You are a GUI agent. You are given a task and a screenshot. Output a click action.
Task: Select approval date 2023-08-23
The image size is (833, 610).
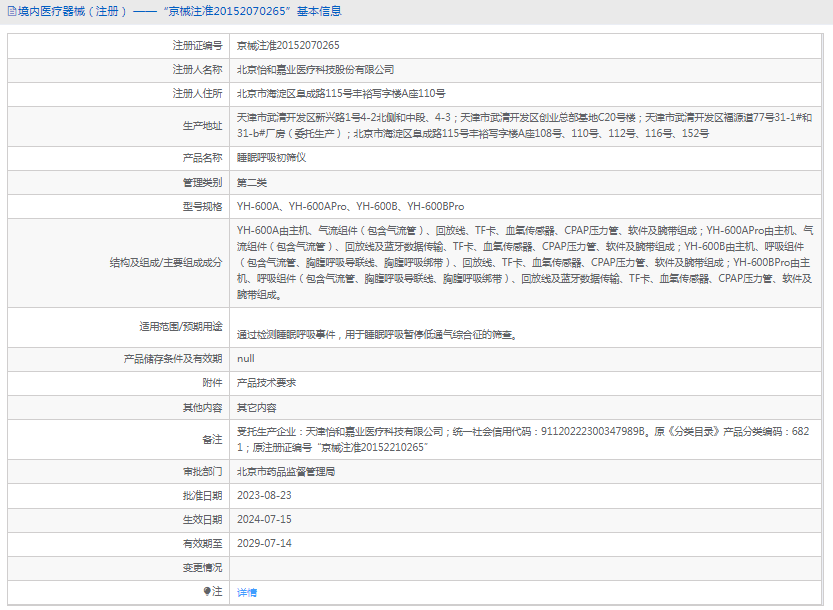click(264, 495)
